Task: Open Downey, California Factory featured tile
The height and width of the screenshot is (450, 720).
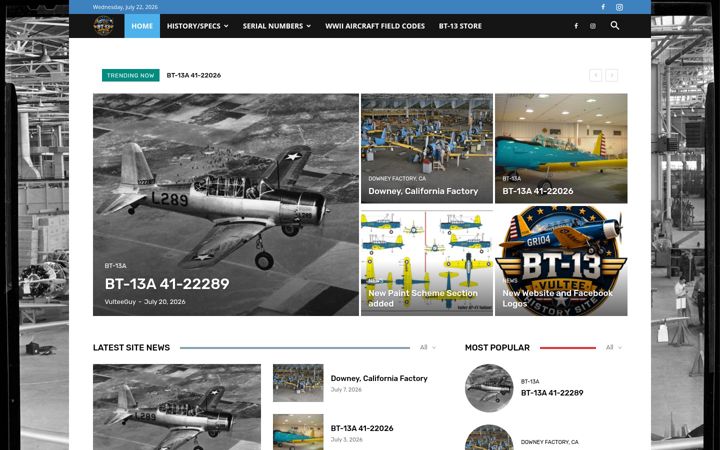Action: pos(423,191)
